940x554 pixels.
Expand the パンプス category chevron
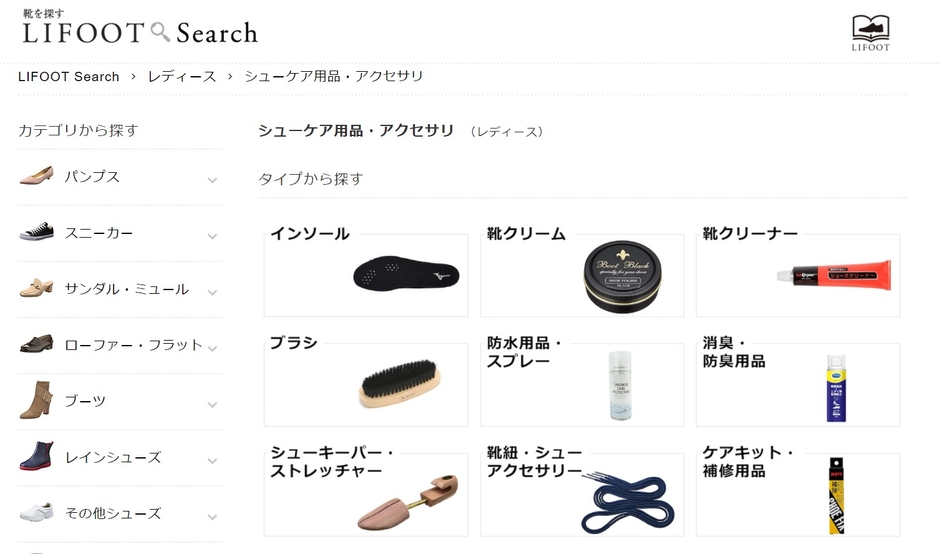click(x=212, y=180)
